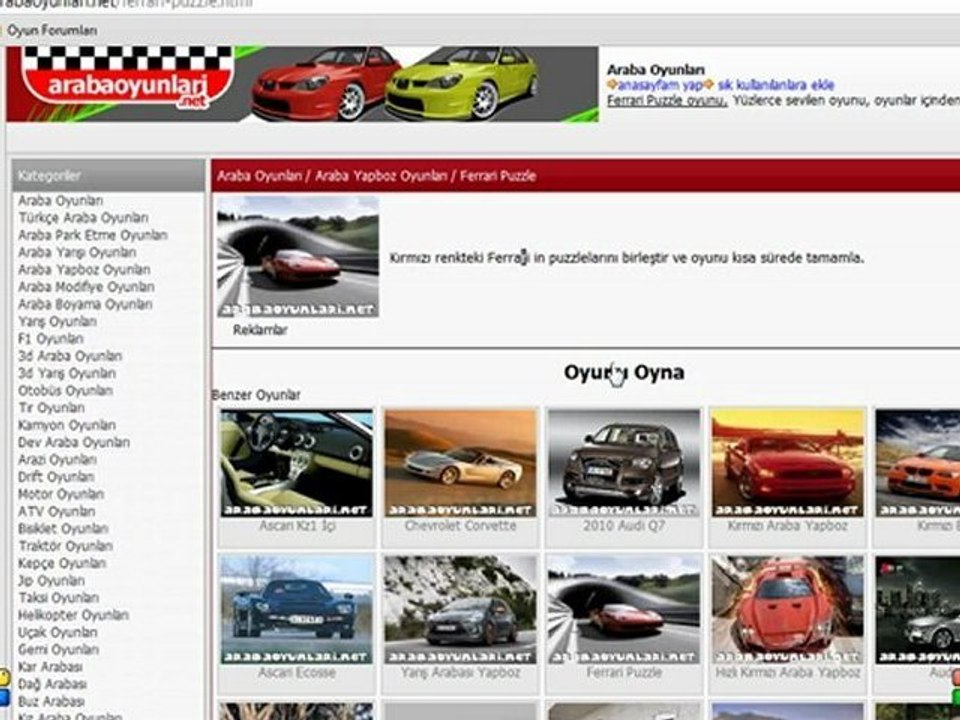
Task: Select 'Bisiklet Oyunları' category
Action: coord(63,528)
